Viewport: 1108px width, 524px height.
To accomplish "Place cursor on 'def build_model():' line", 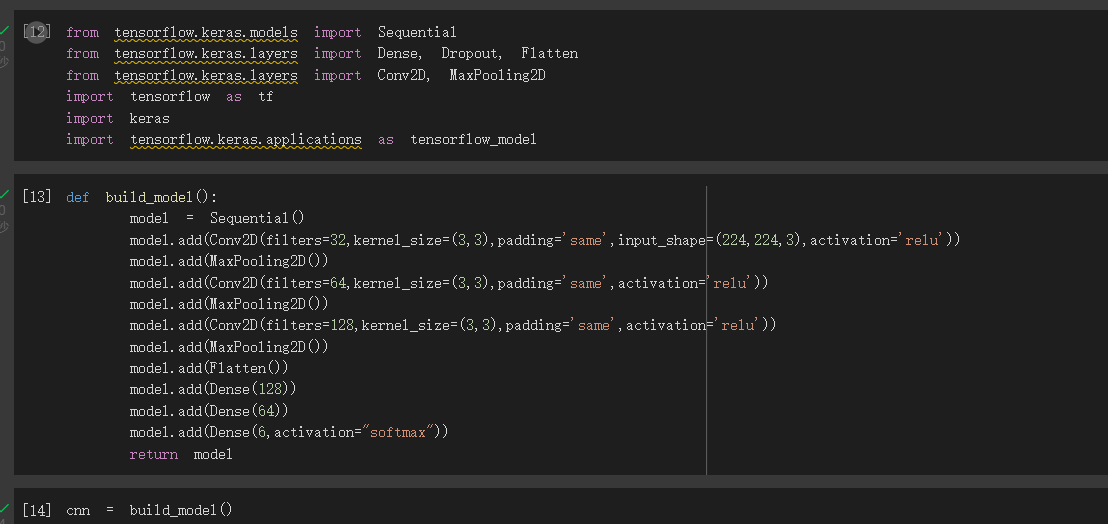I will tap(142, 198).
